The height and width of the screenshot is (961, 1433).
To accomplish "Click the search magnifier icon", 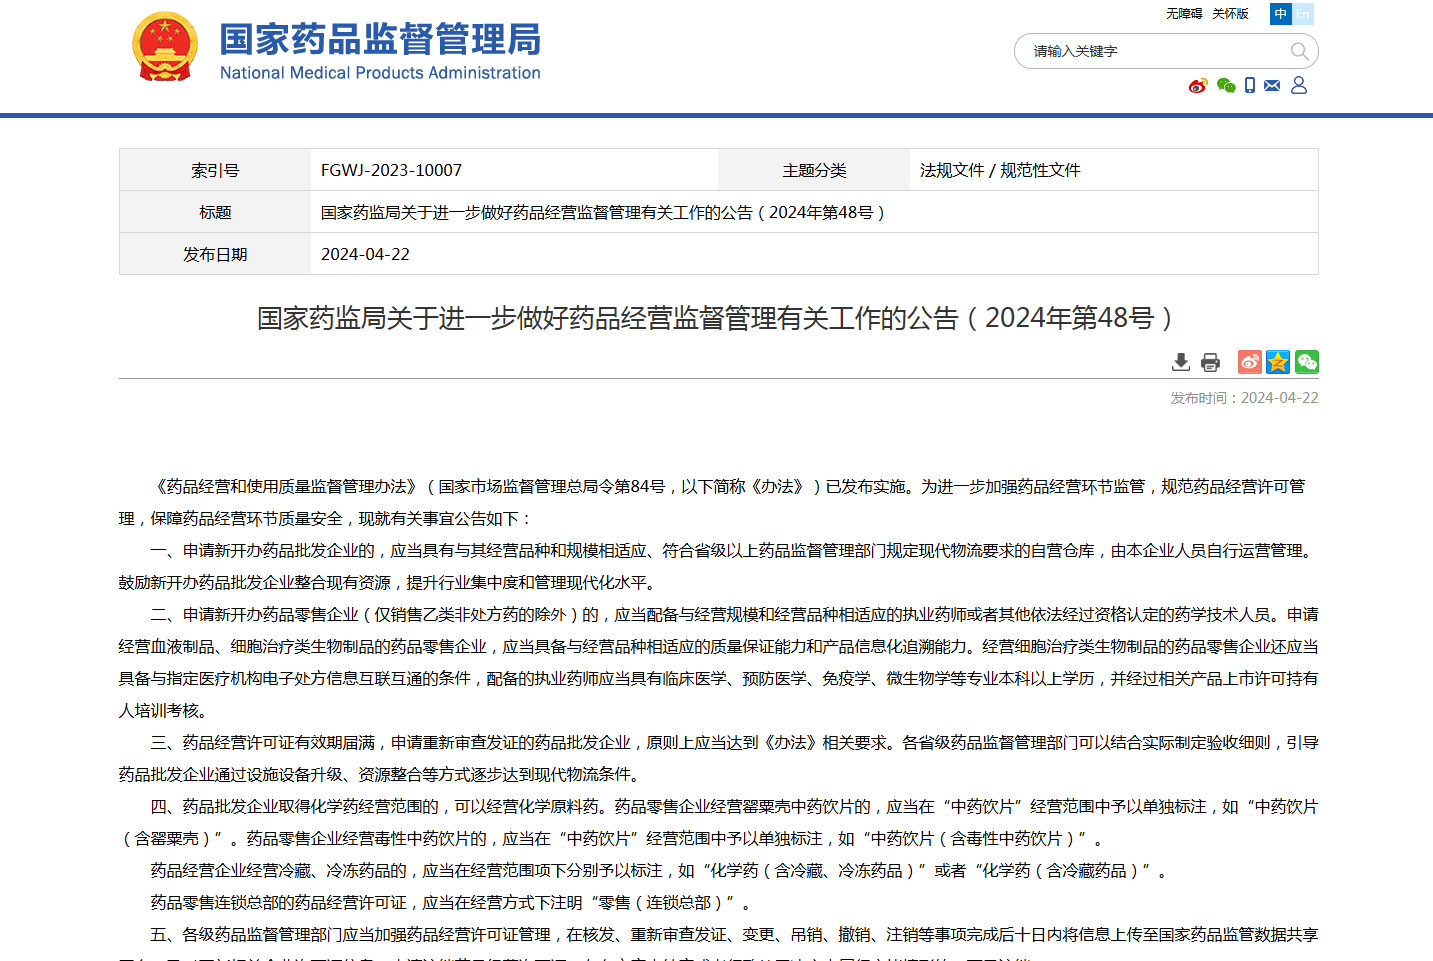I will click(x=1299, y=51).
